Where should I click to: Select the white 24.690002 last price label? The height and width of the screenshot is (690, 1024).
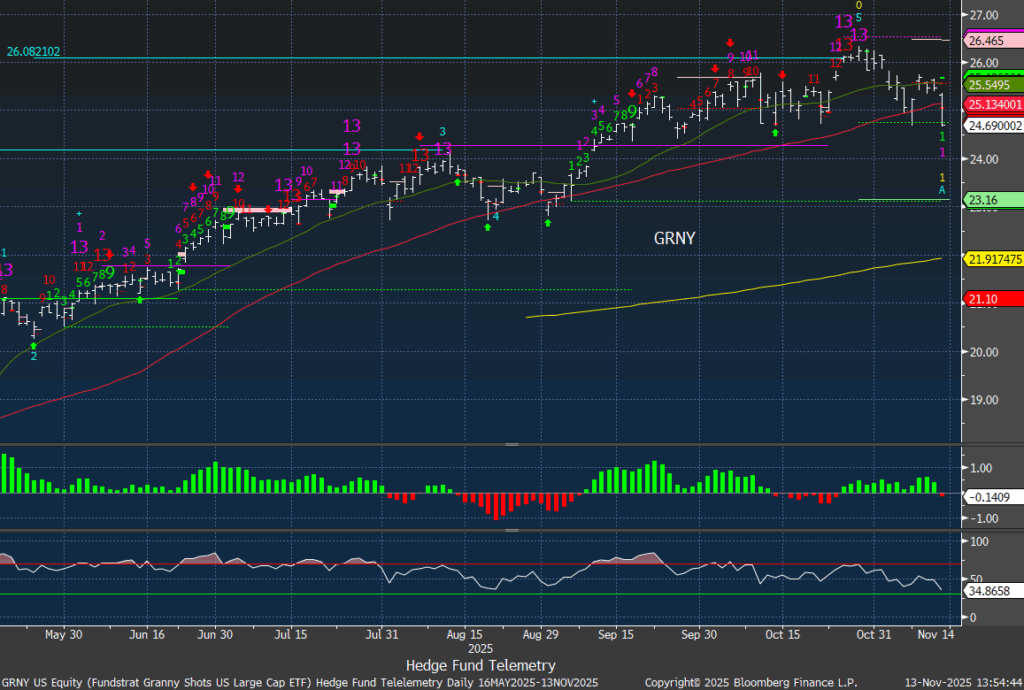point(993,125)
